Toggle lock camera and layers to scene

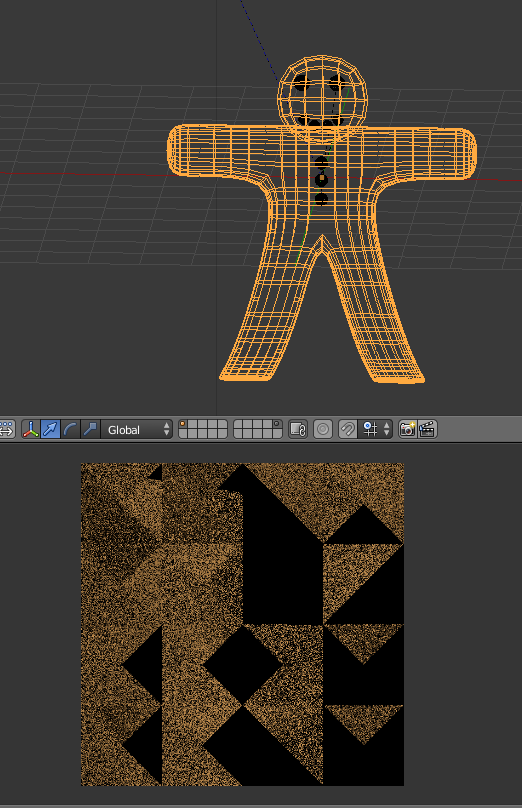pos(298,429)
